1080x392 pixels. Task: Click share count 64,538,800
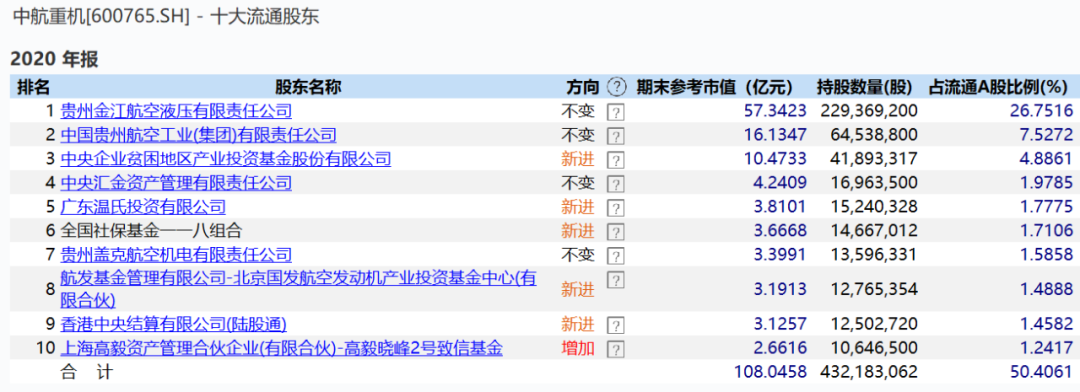875,135
